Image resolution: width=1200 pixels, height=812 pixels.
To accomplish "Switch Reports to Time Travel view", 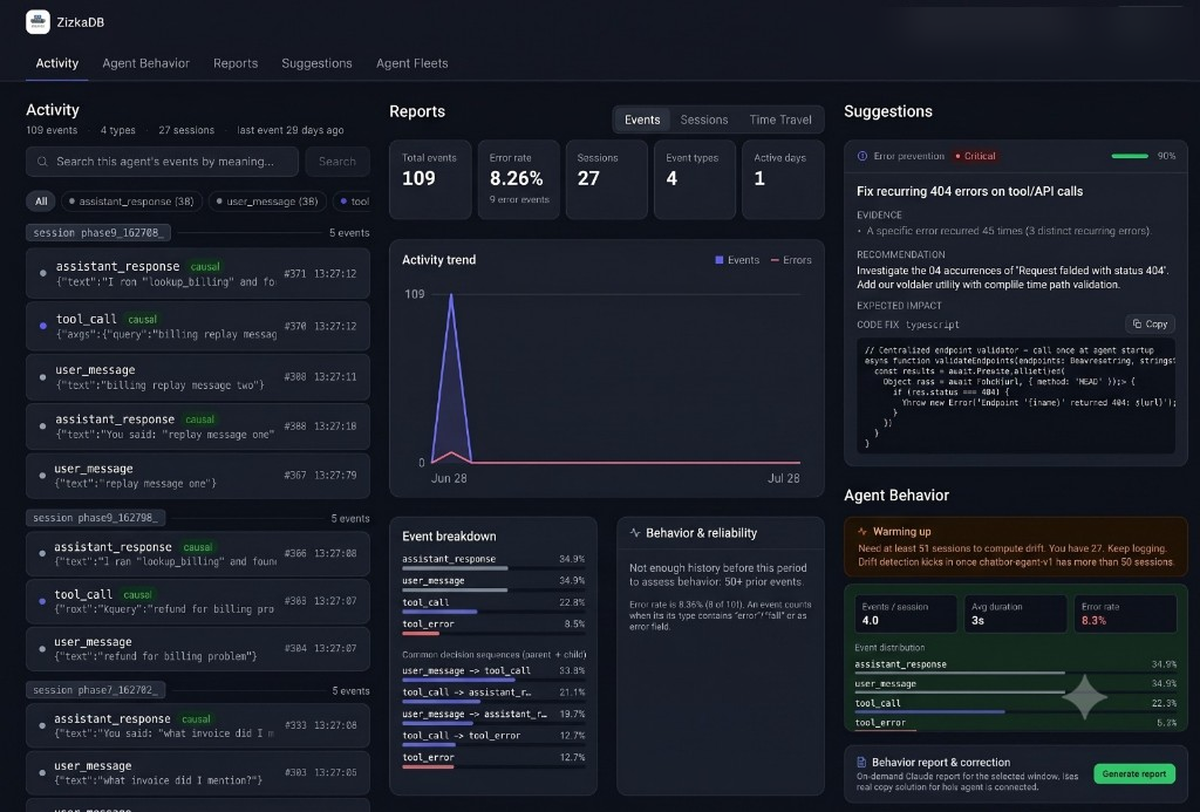I will (x=781, y=120).
